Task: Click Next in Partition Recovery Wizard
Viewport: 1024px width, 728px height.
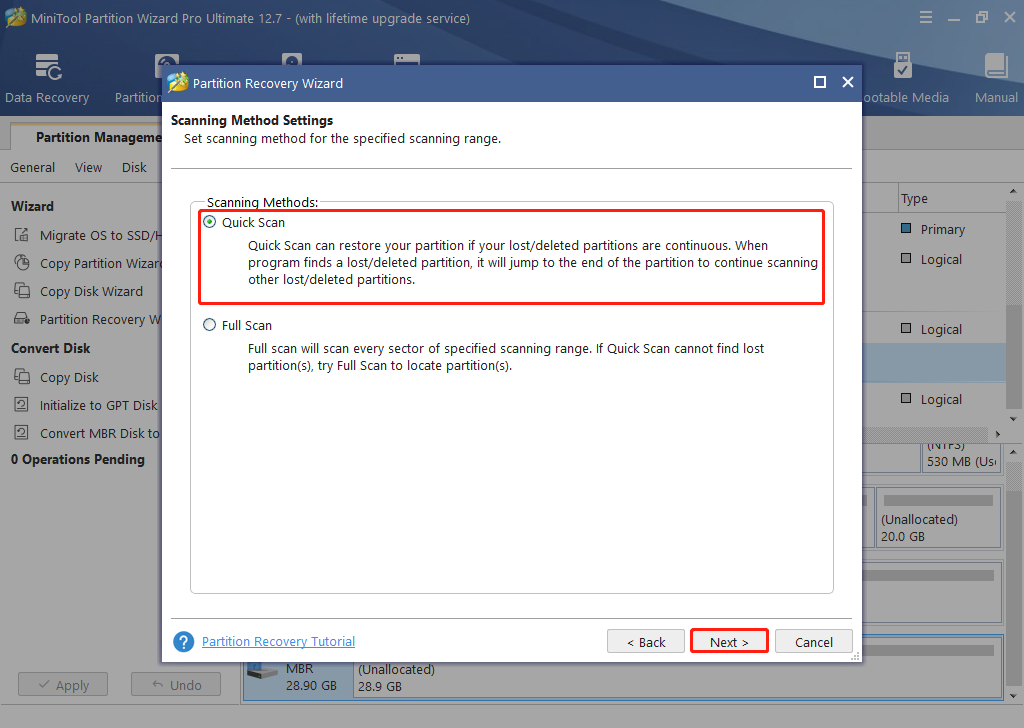Action: click(729, 642)
